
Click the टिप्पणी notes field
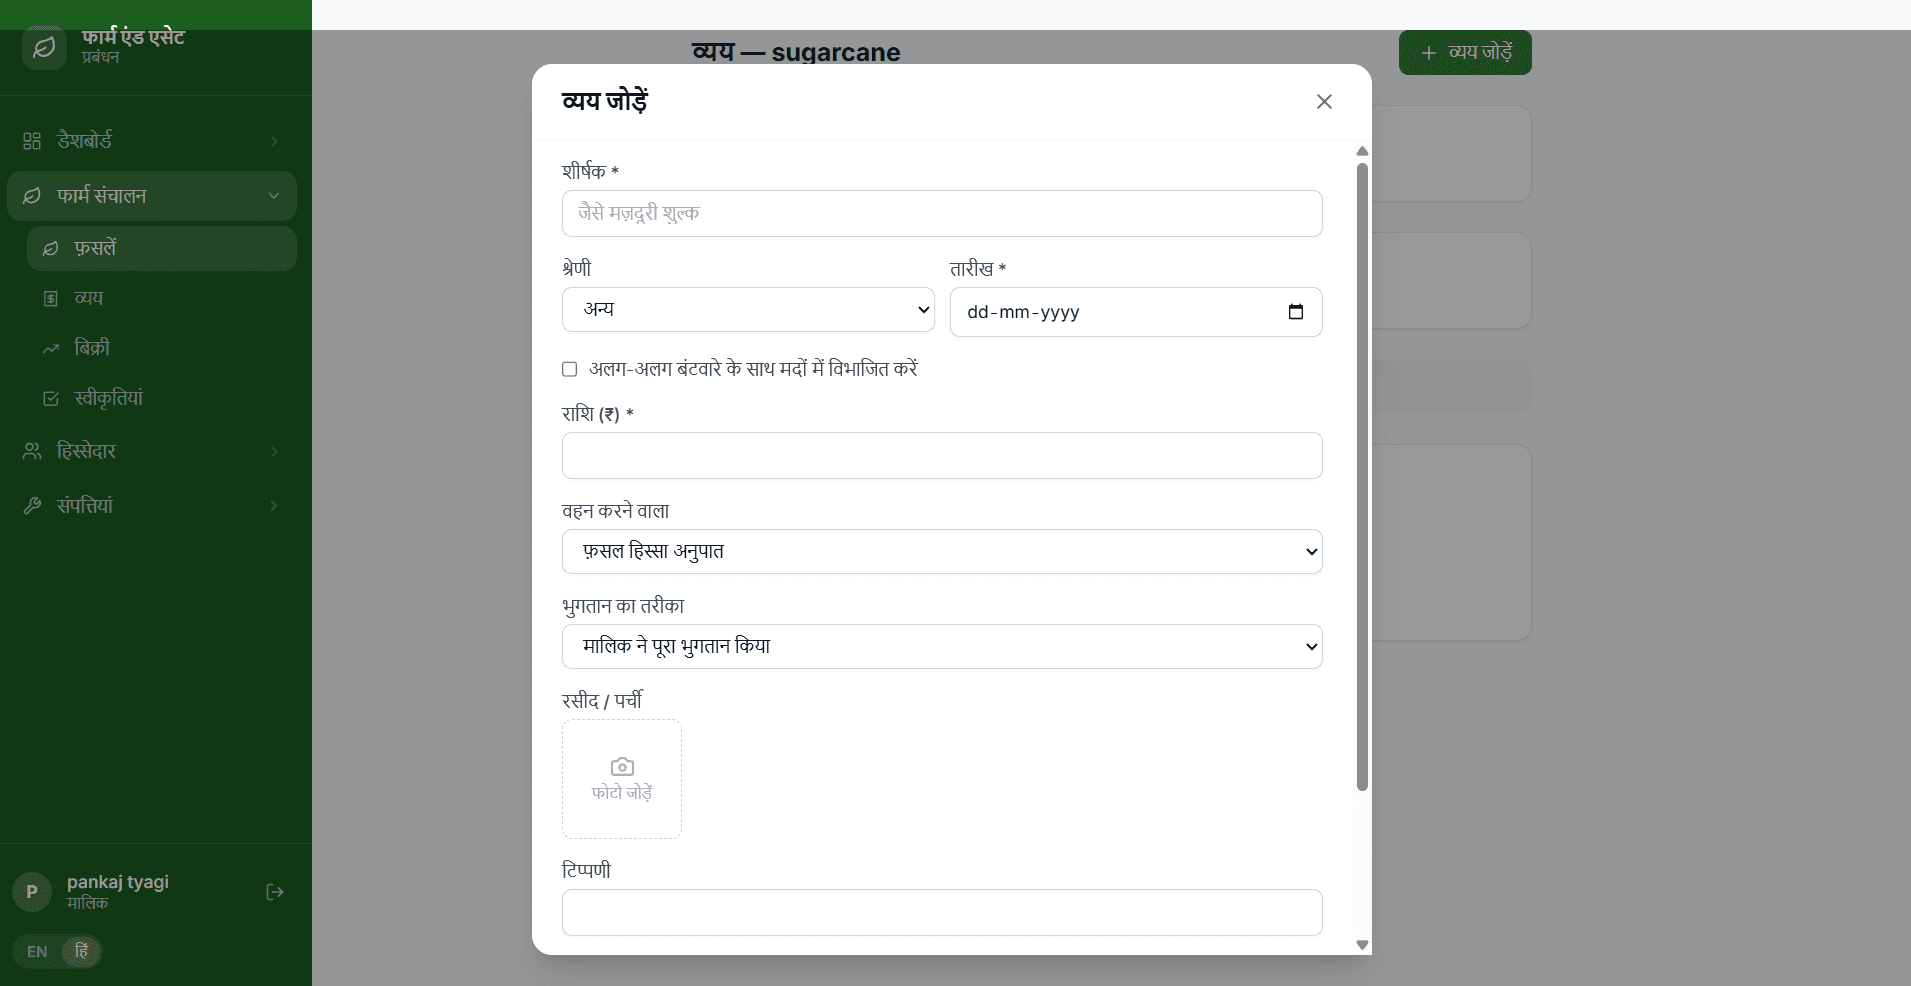(x=942, y=913)
